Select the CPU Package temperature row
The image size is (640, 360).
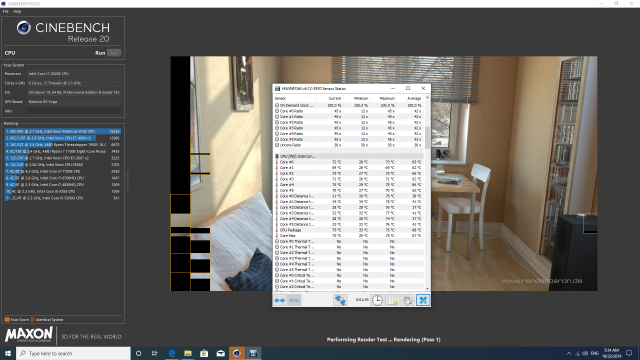(x=349, y=230)
